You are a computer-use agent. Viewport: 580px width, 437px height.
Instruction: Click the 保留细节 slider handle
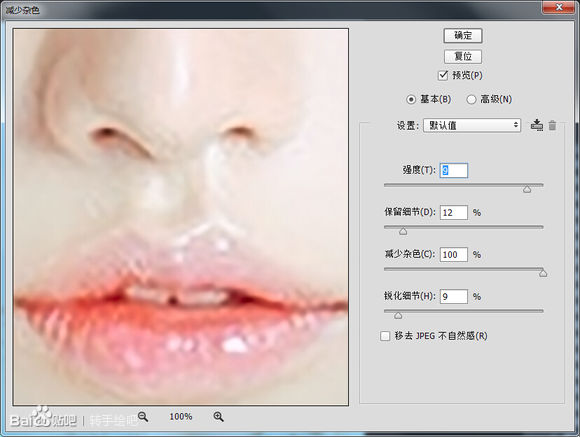coord(403,232)
